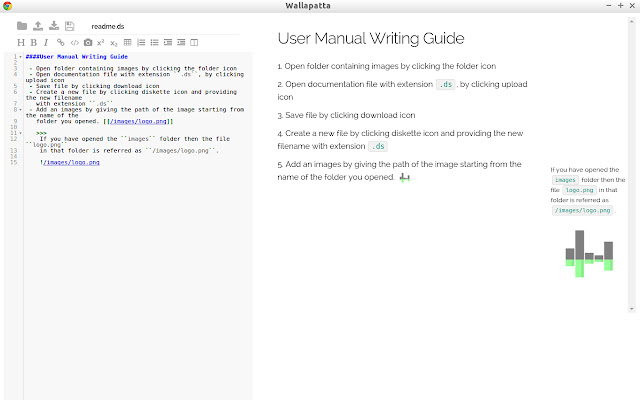Save file with the download icon
This screenshot has height=400, width=640.
pyautogui.click(x=54, y=26)
